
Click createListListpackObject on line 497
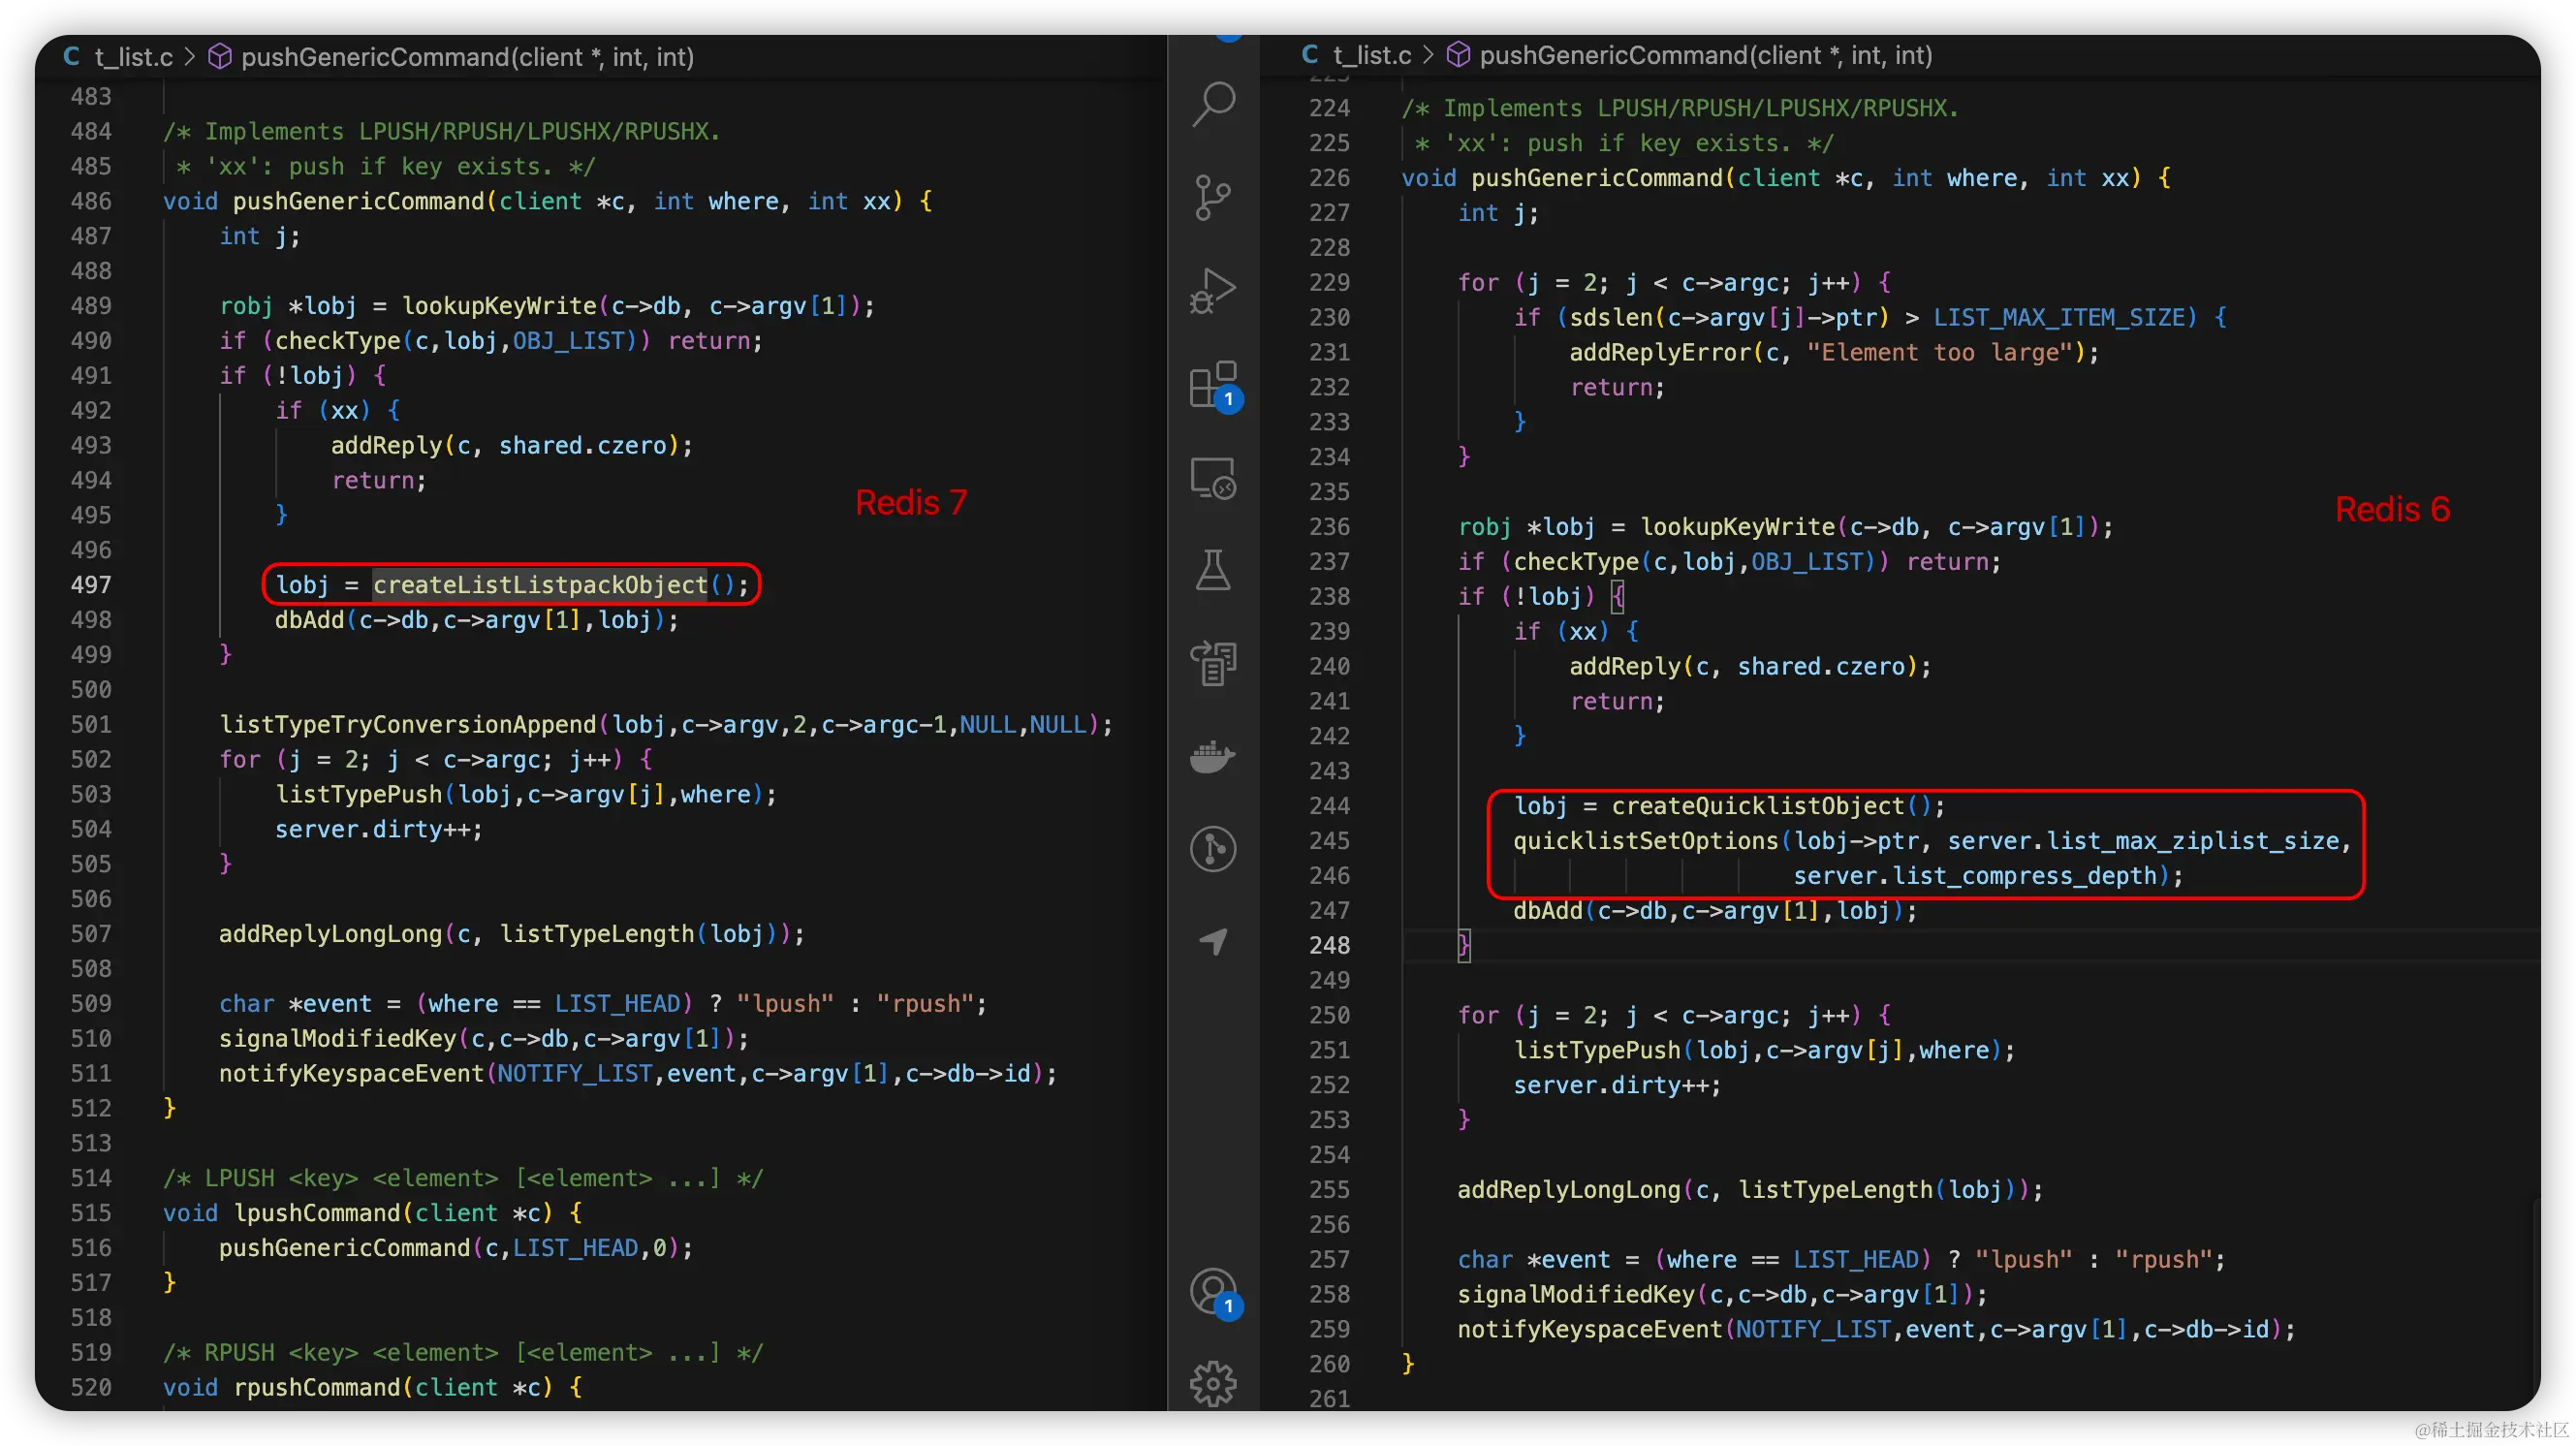[540, 585]
